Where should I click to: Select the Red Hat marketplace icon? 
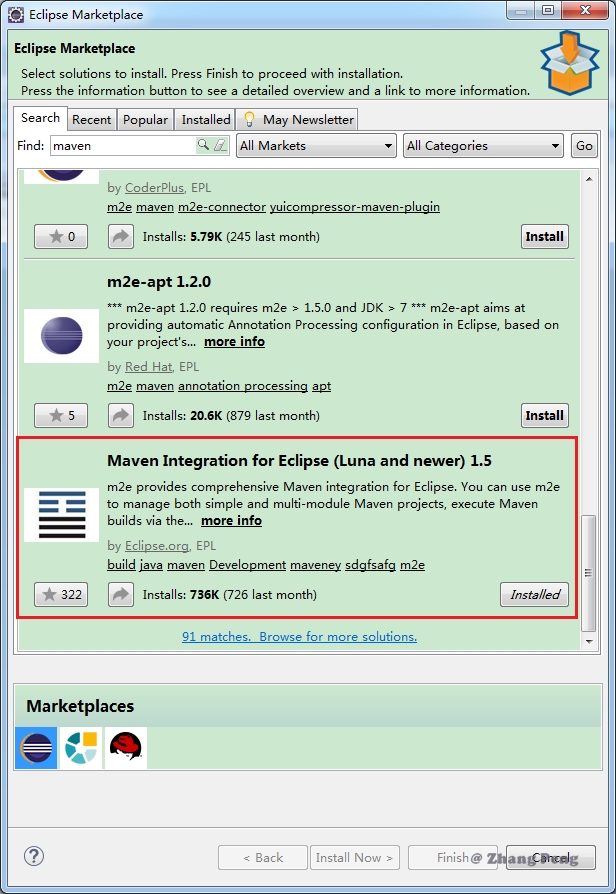pos(126,748)
